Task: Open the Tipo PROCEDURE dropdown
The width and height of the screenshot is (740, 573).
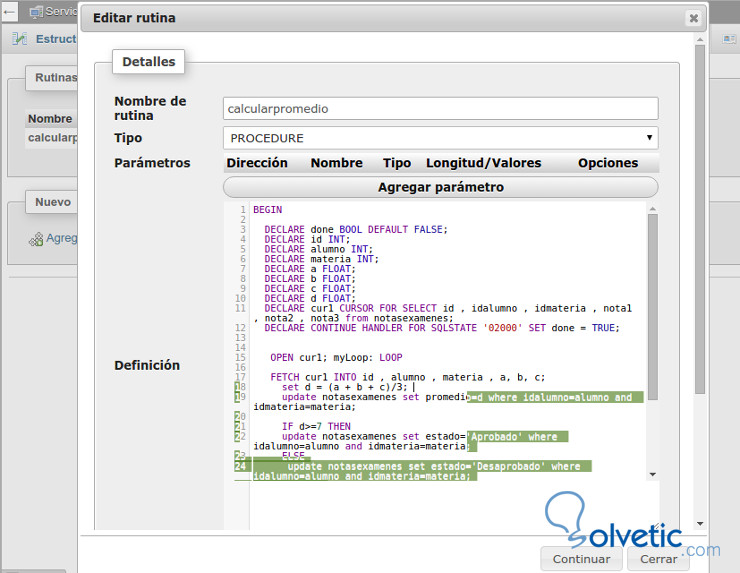Action: point(440,138)
